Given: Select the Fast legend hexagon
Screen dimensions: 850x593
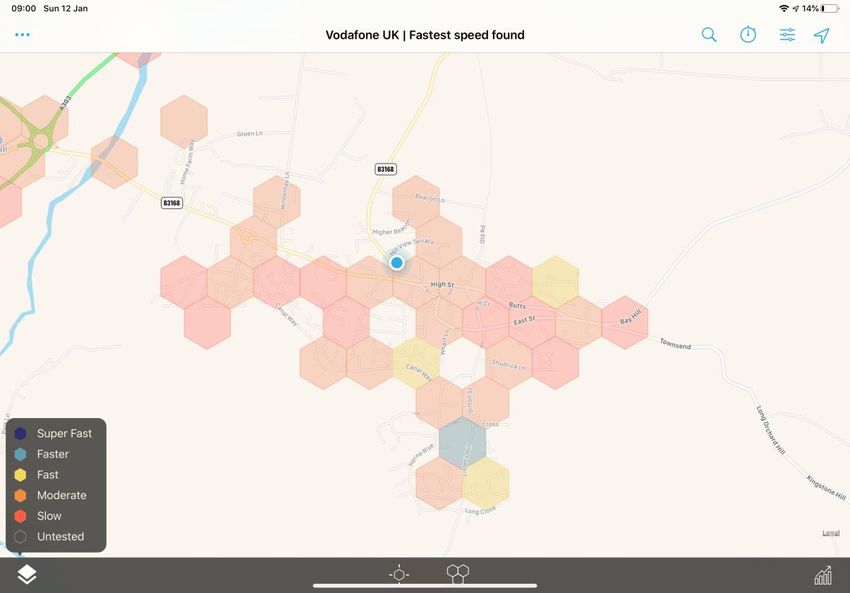Looking at the screenshot, I should [20, 475].
